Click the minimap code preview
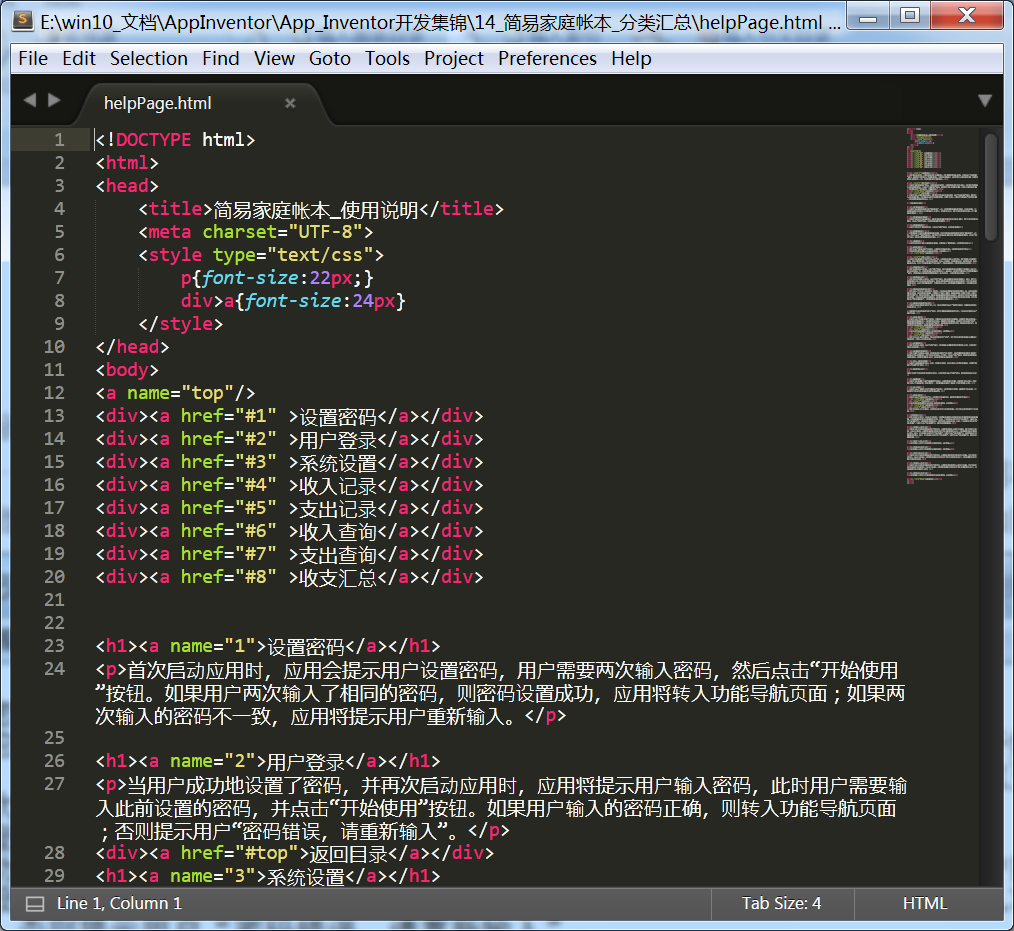Screen dimensions: 1014x931 (942, 305)
